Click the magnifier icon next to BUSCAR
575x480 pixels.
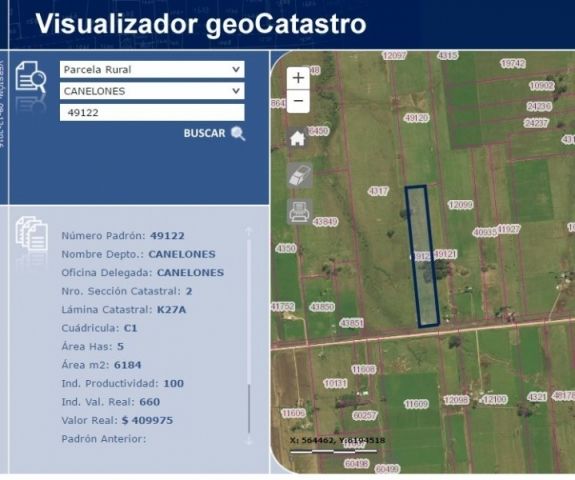pyautogui.click(x=238, y=133)
